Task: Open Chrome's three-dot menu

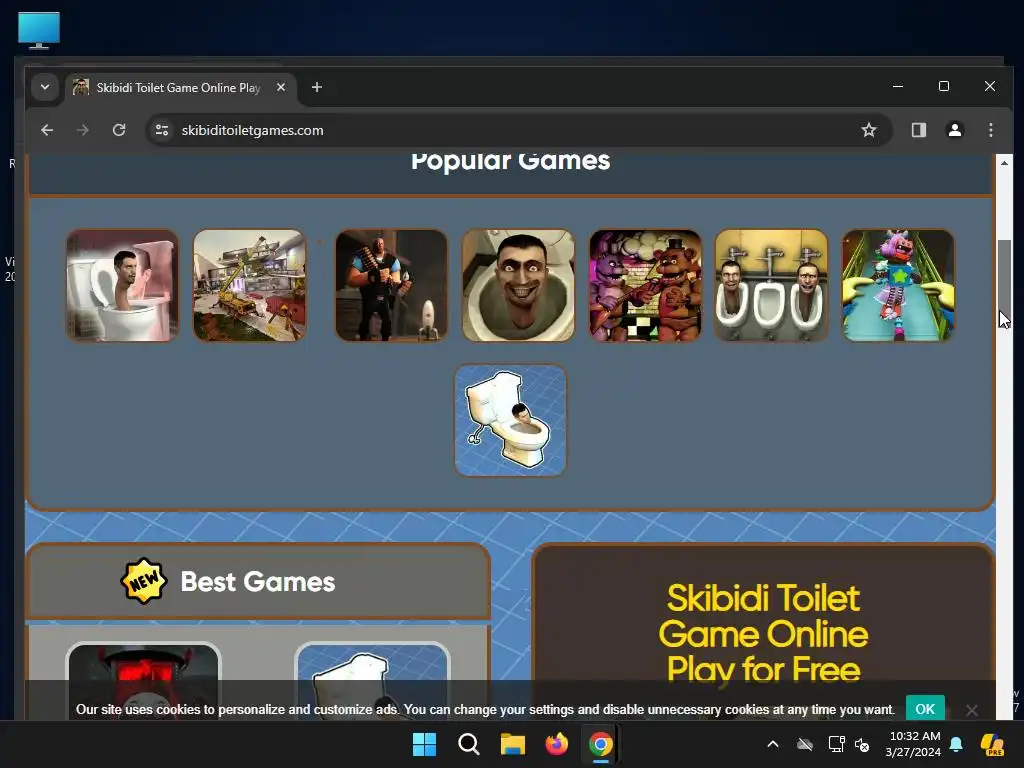Action: click(x=991, y=130)
